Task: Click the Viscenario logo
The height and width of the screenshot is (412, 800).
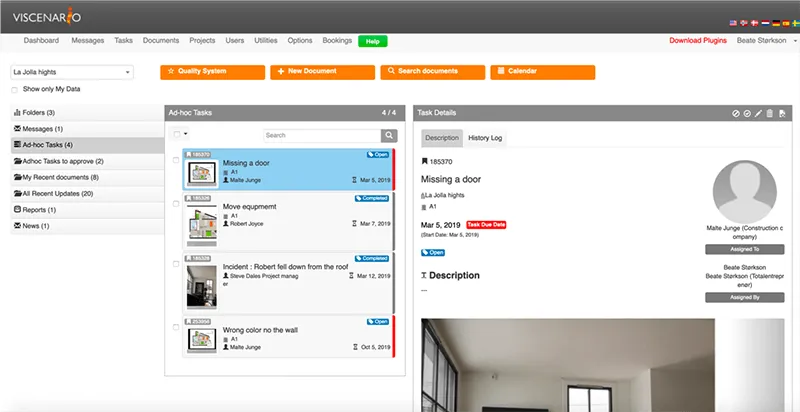Action: [47, 17]
